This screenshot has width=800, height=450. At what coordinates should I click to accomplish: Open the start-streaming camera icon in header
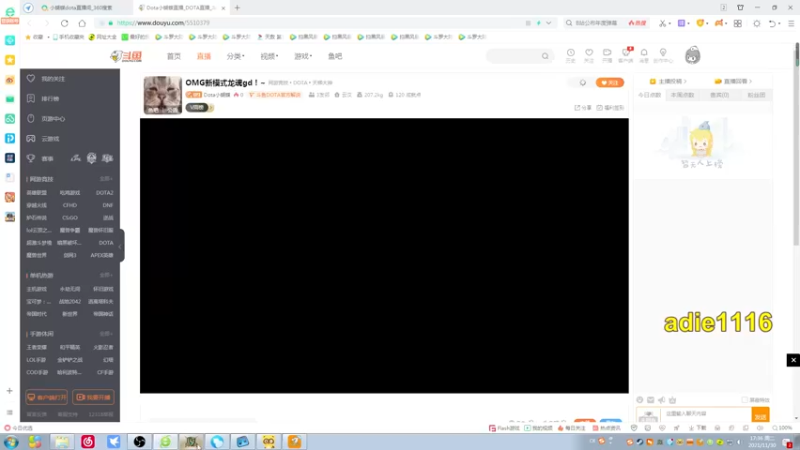[607, 53]
